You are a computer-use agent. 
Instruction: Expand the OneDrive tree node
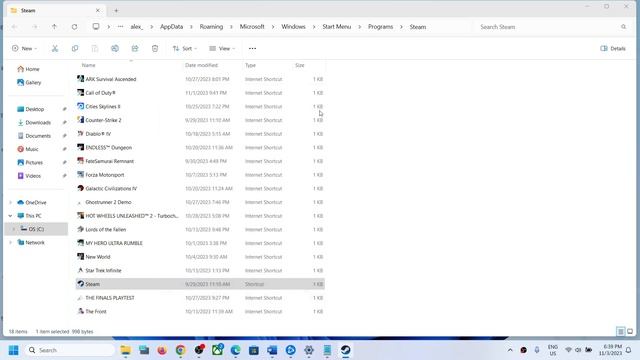[10, 202]
